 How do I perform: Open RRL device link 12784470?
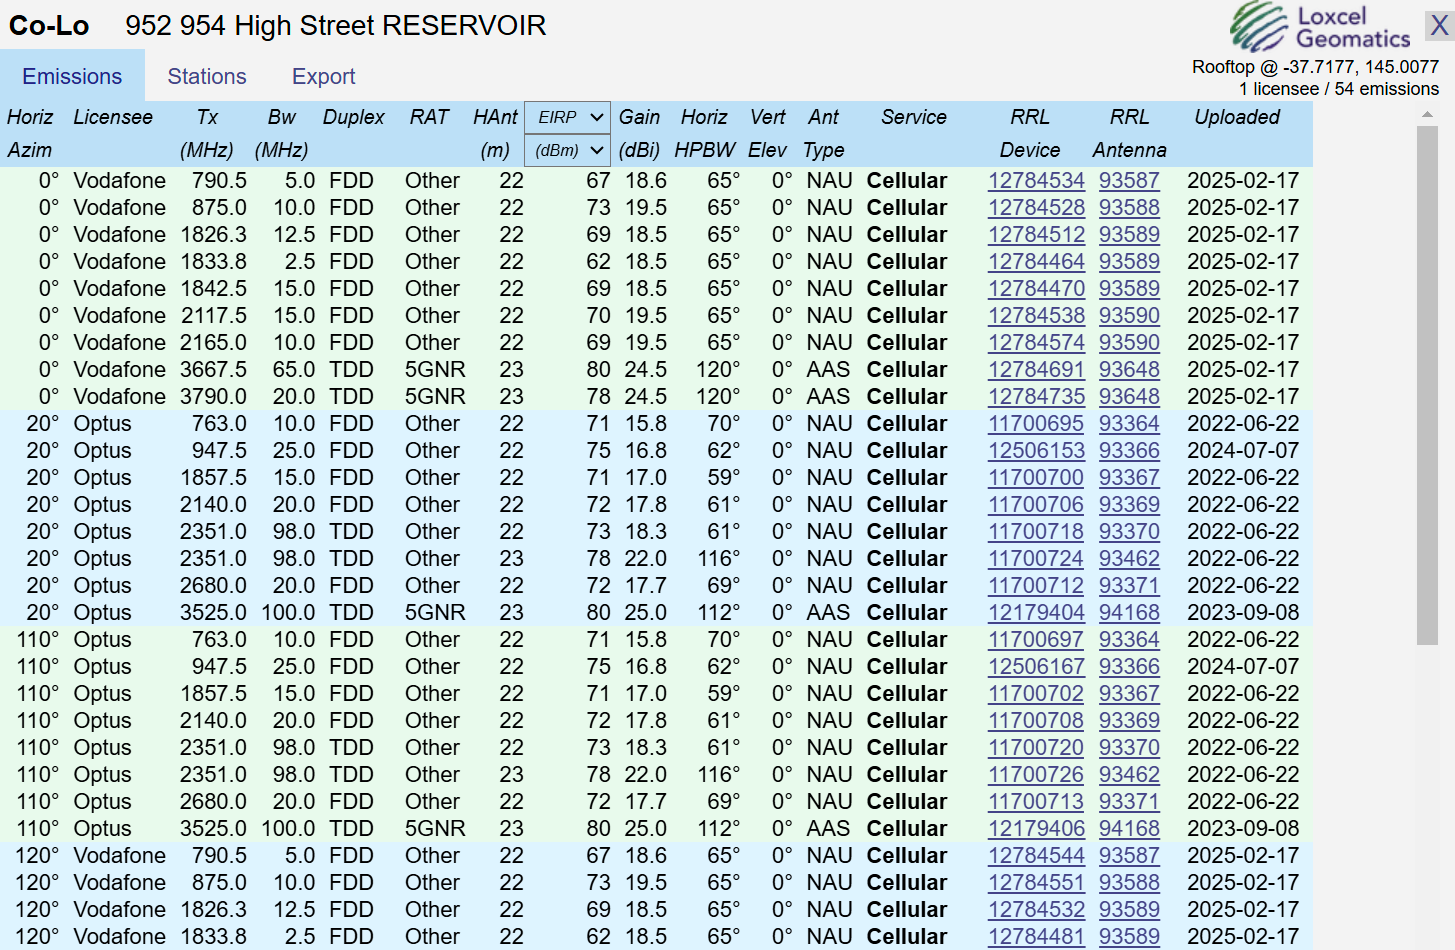1036,288
